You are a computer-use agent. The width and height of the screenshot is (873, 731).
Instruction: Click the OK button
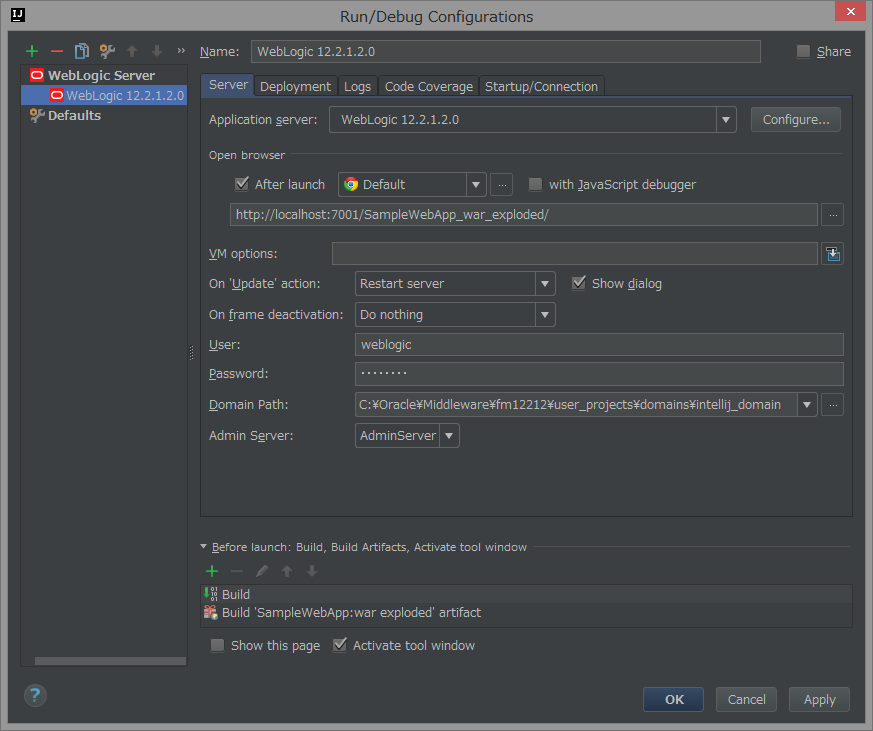tap(674, 699)
